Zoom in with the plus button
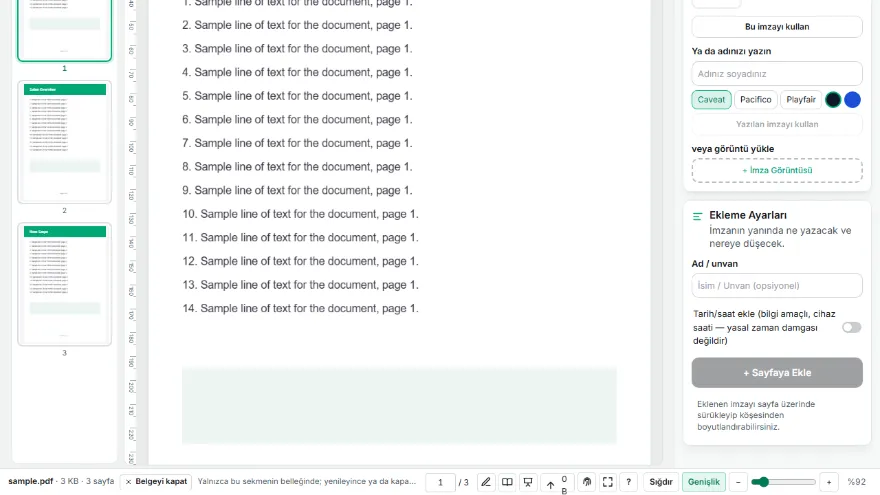The height and width of the screenshot is (495, 880). (x=829, y=482)
